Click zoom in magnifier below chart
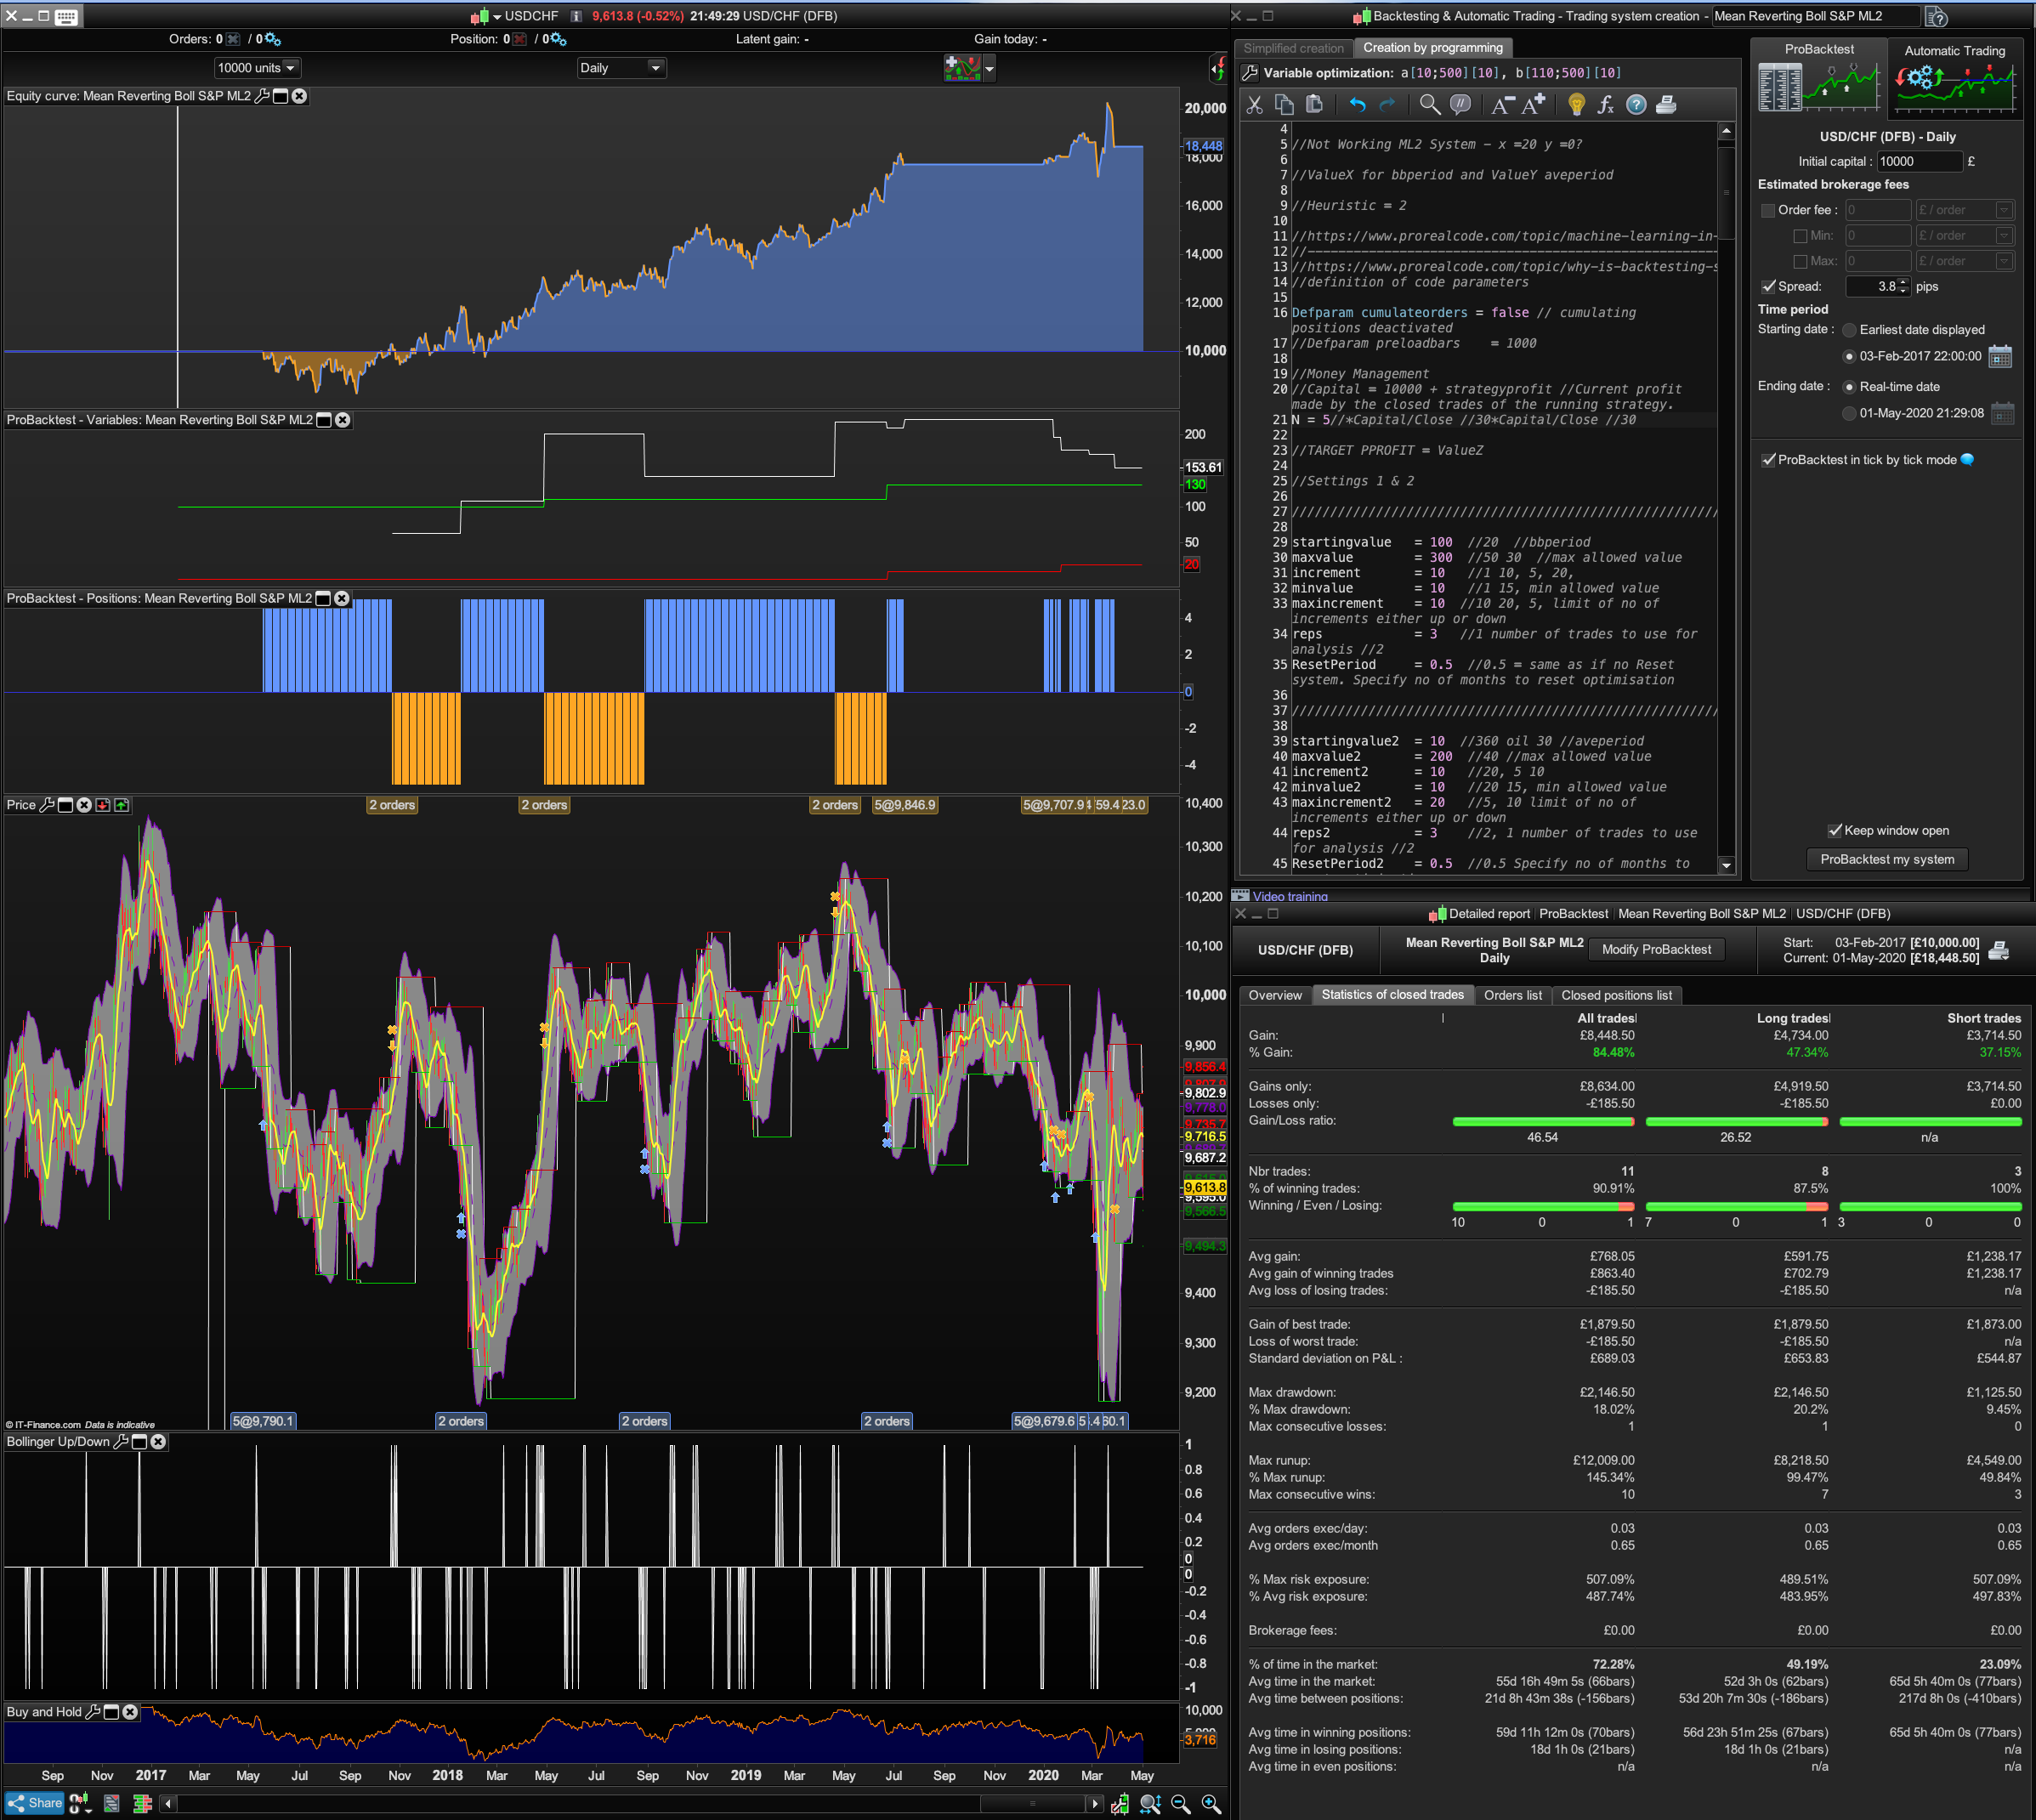This screenshot has height=1820, width=2036. (1211, 1804)
